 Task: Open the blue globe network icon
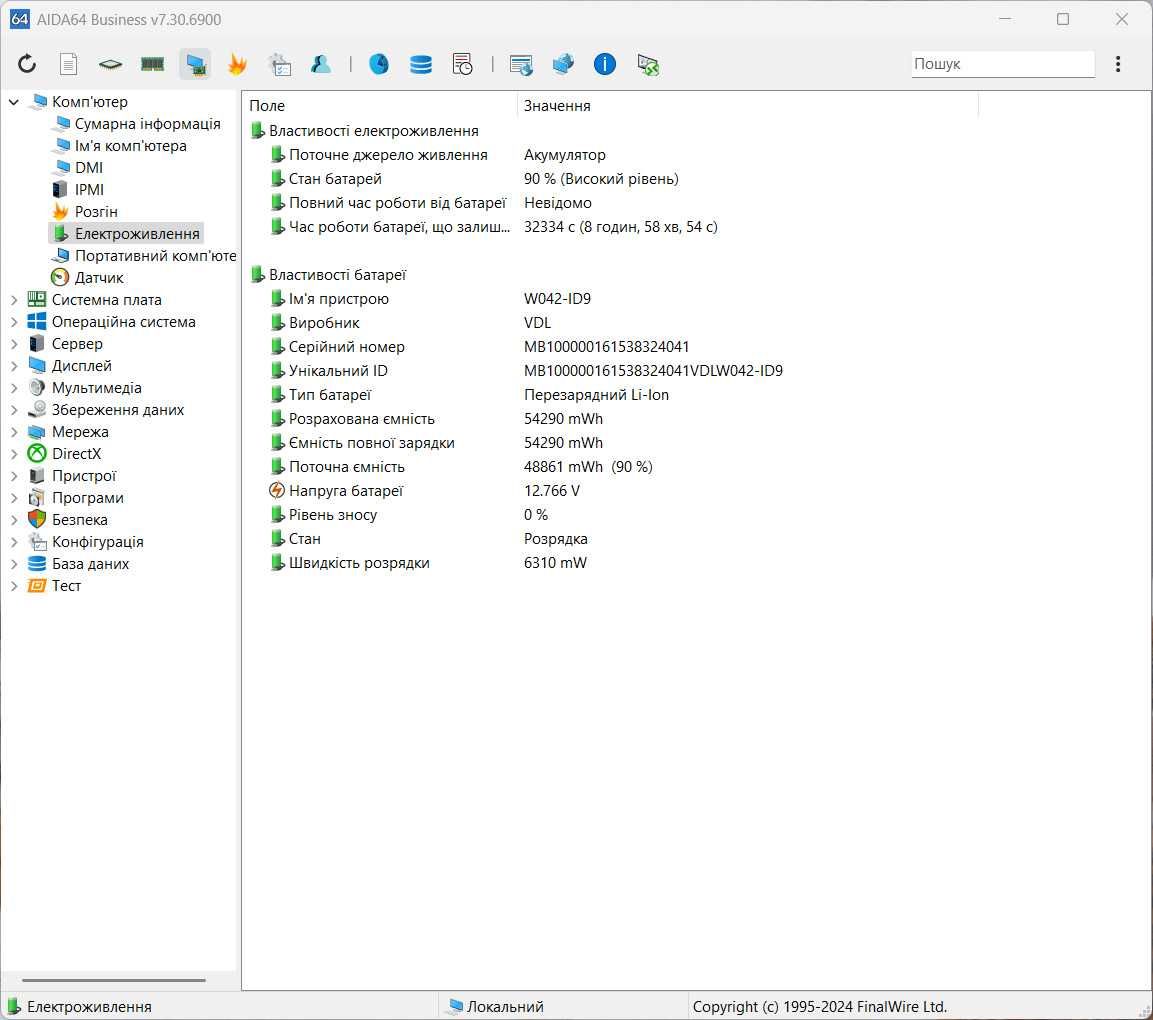pos(563,64)
